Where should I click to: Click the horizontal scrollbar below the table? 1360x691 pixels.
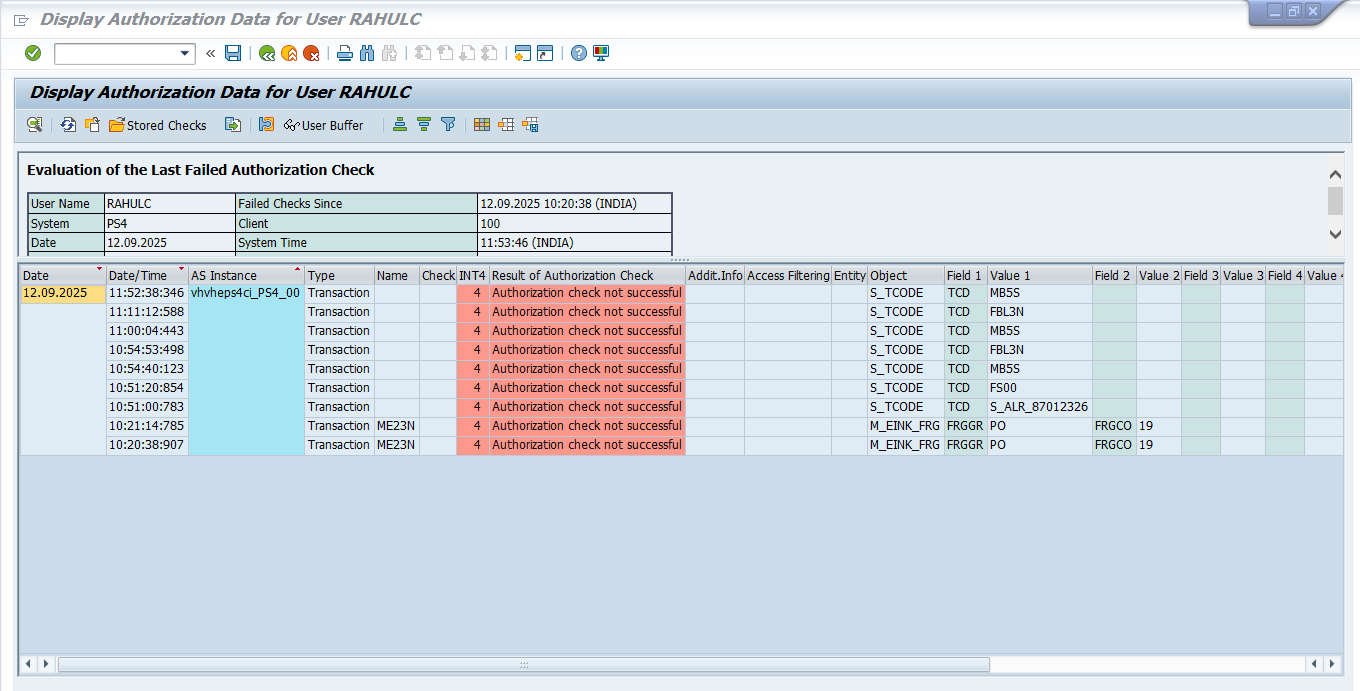pyautogui.click(x=523, y=664)
